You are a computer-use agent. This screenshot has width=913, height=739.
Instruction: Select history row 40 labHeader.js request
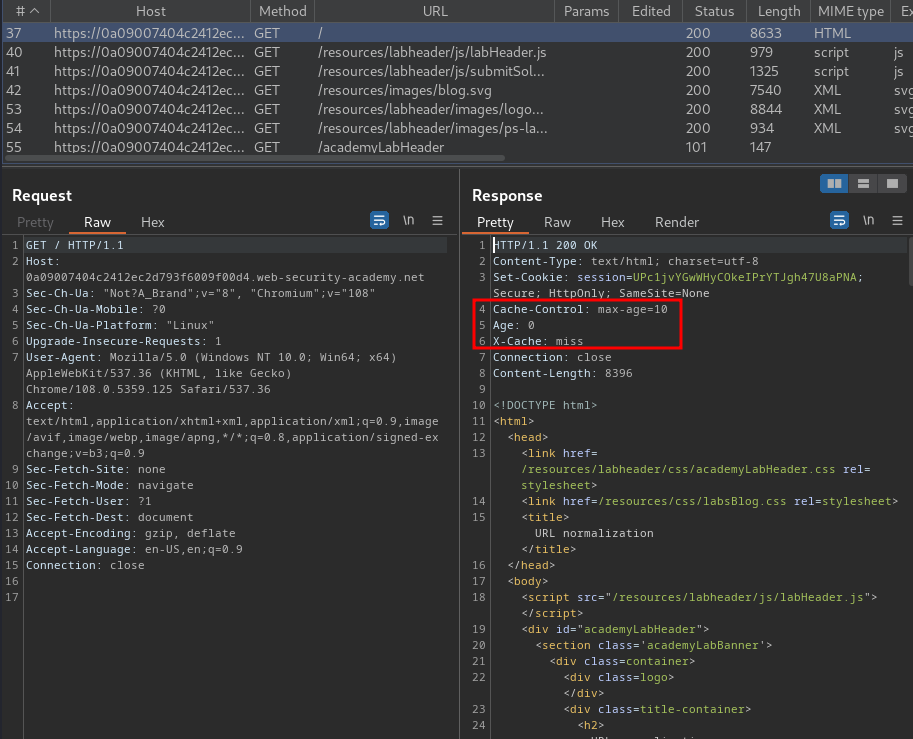click(x=456, y=52)
